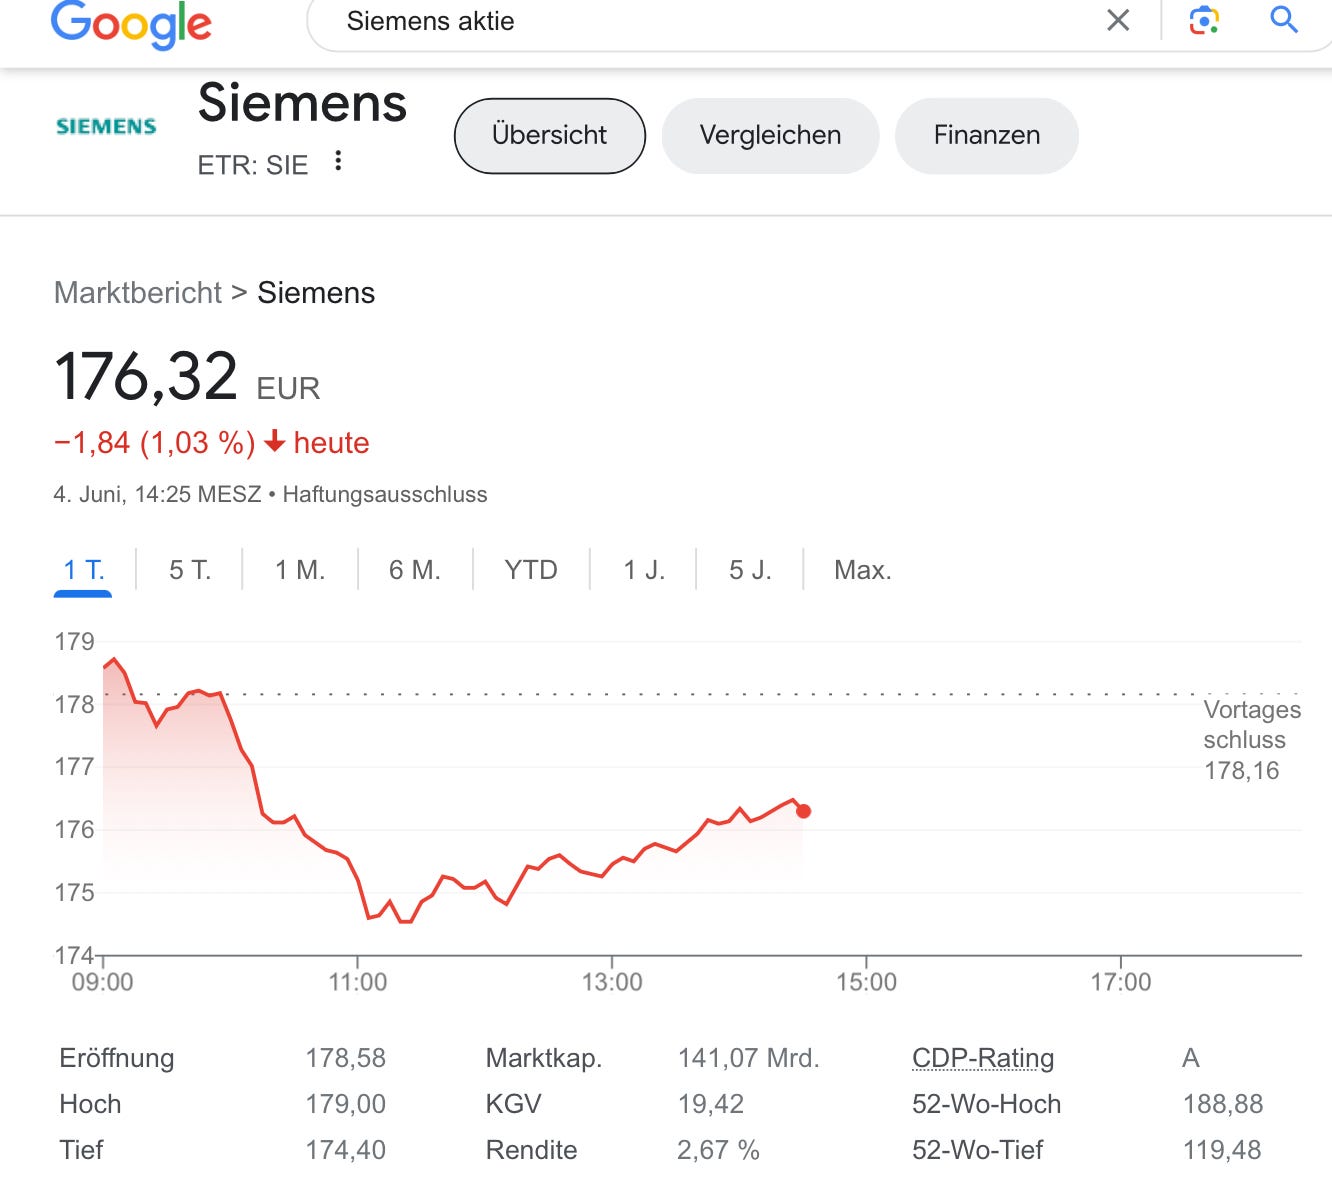Click the ETR: SIE ticker text
The image size is (1332, 1183).
tap(253, 165)
